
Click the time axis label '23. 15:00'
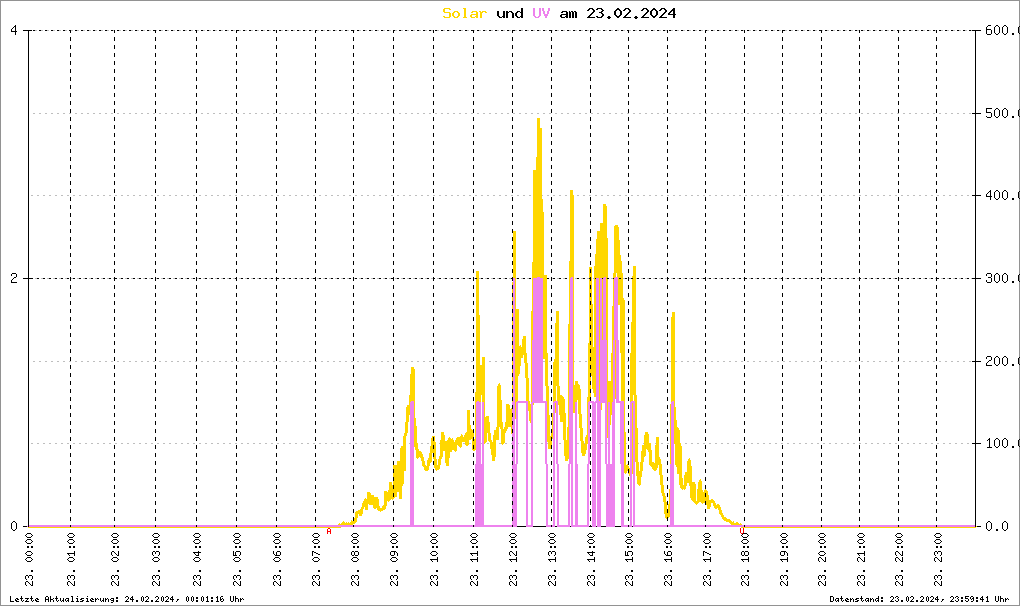(630, 559)
